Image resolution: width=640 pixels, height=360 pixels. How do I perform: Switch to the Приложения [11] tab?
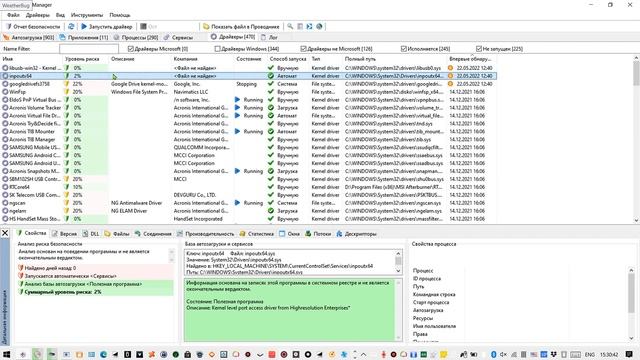84,37
